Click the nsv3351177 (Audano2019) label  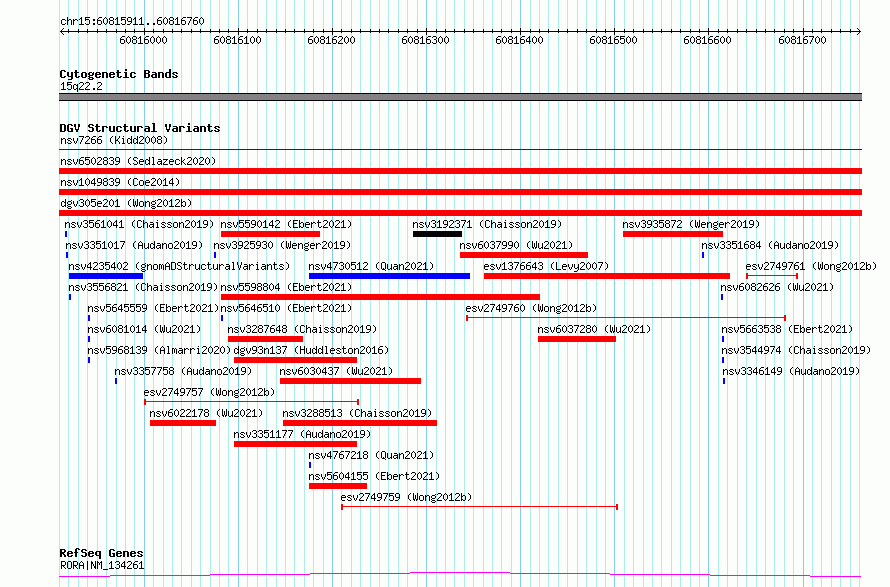302,434
